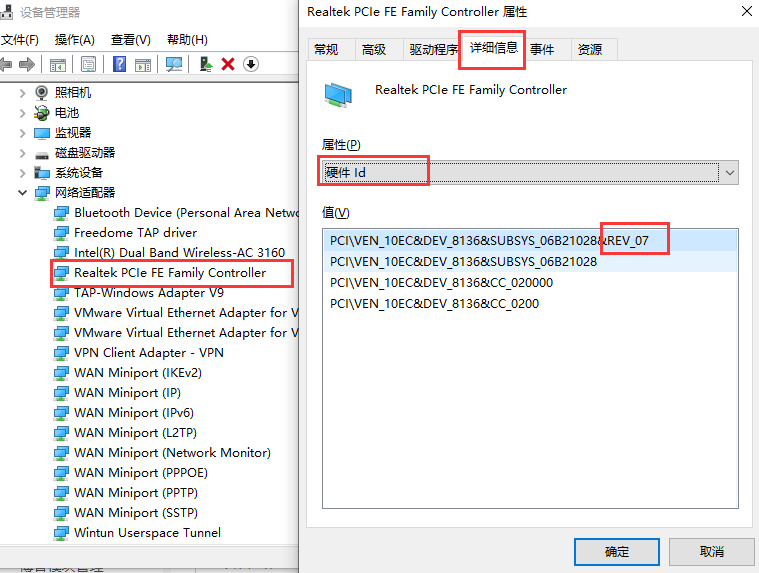Click the disk drive icon beside 磁盘驱动器
The image size is (759, 573).
tap(42, 155)
